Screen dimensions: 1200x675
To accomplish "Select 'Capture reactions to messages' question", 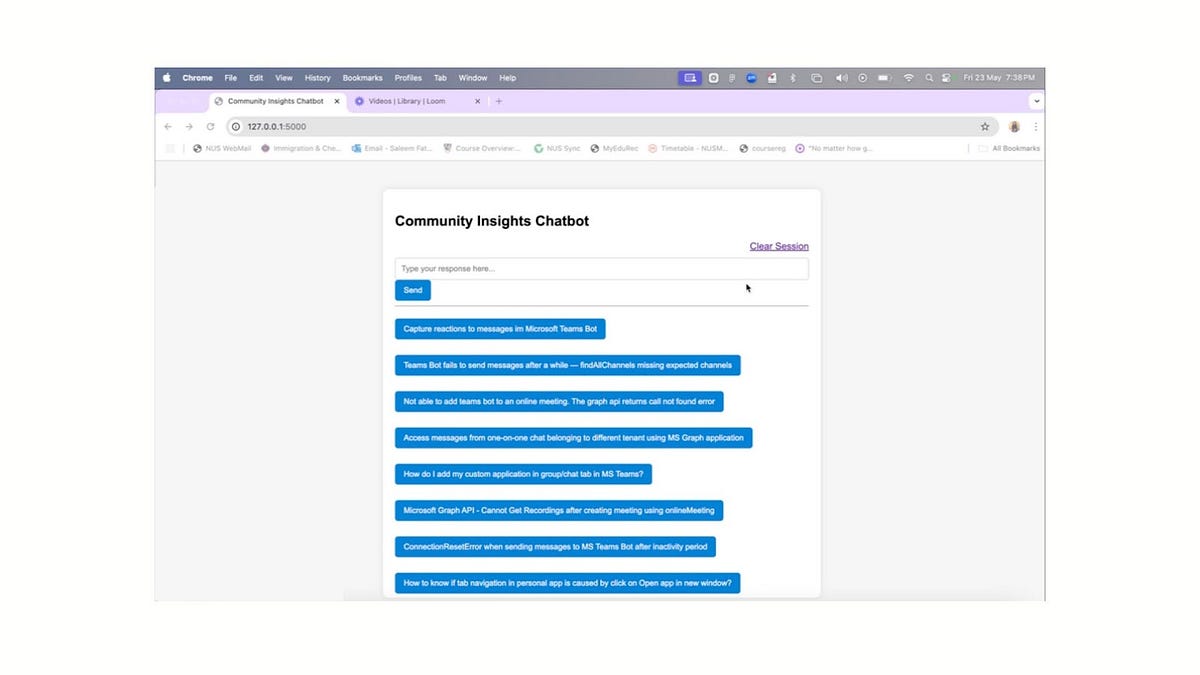I will [500, 329].
